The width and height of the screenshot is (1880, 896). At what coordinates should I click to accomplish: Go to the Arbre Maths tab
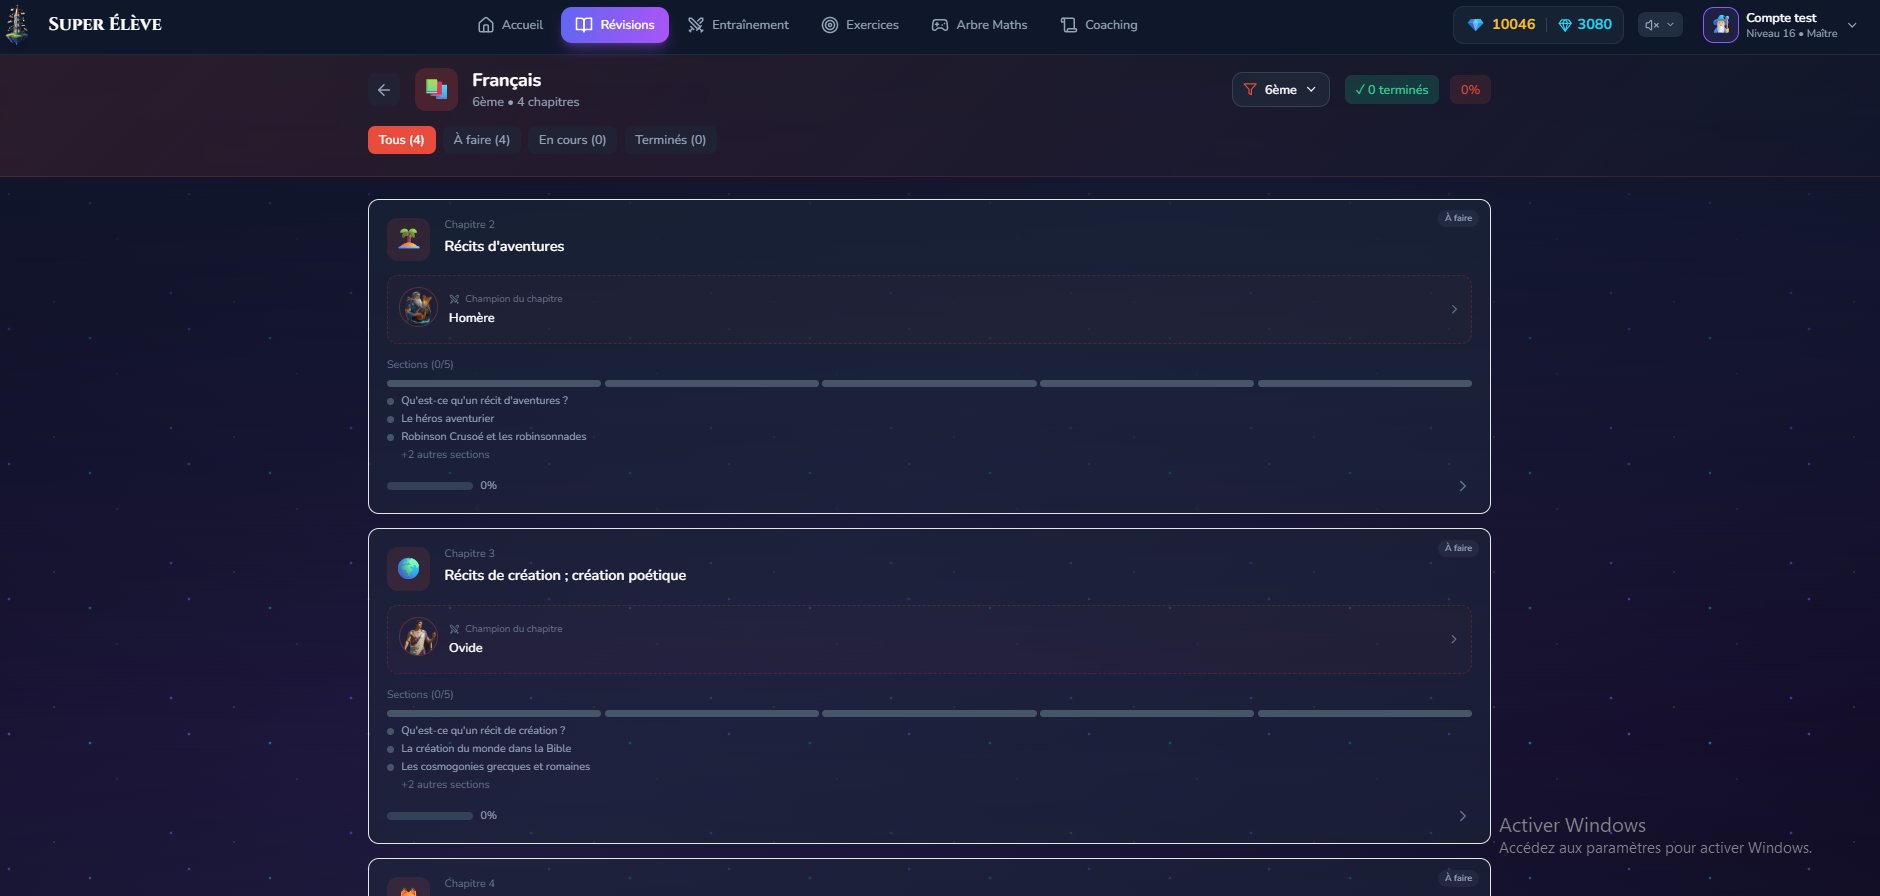point(979,25)
